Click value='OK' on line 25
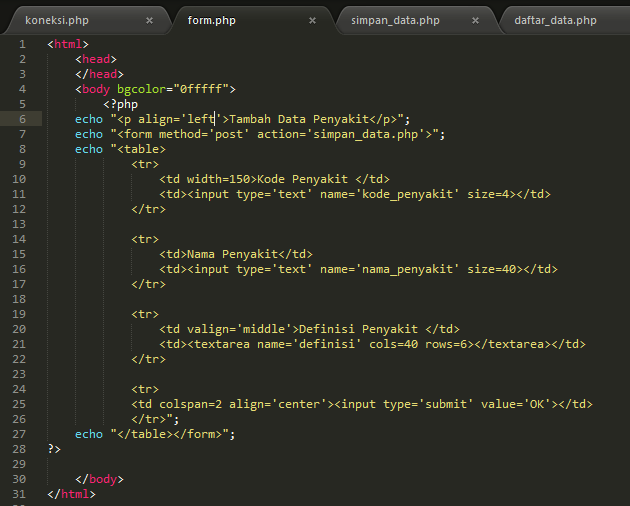 click(516, 404)
